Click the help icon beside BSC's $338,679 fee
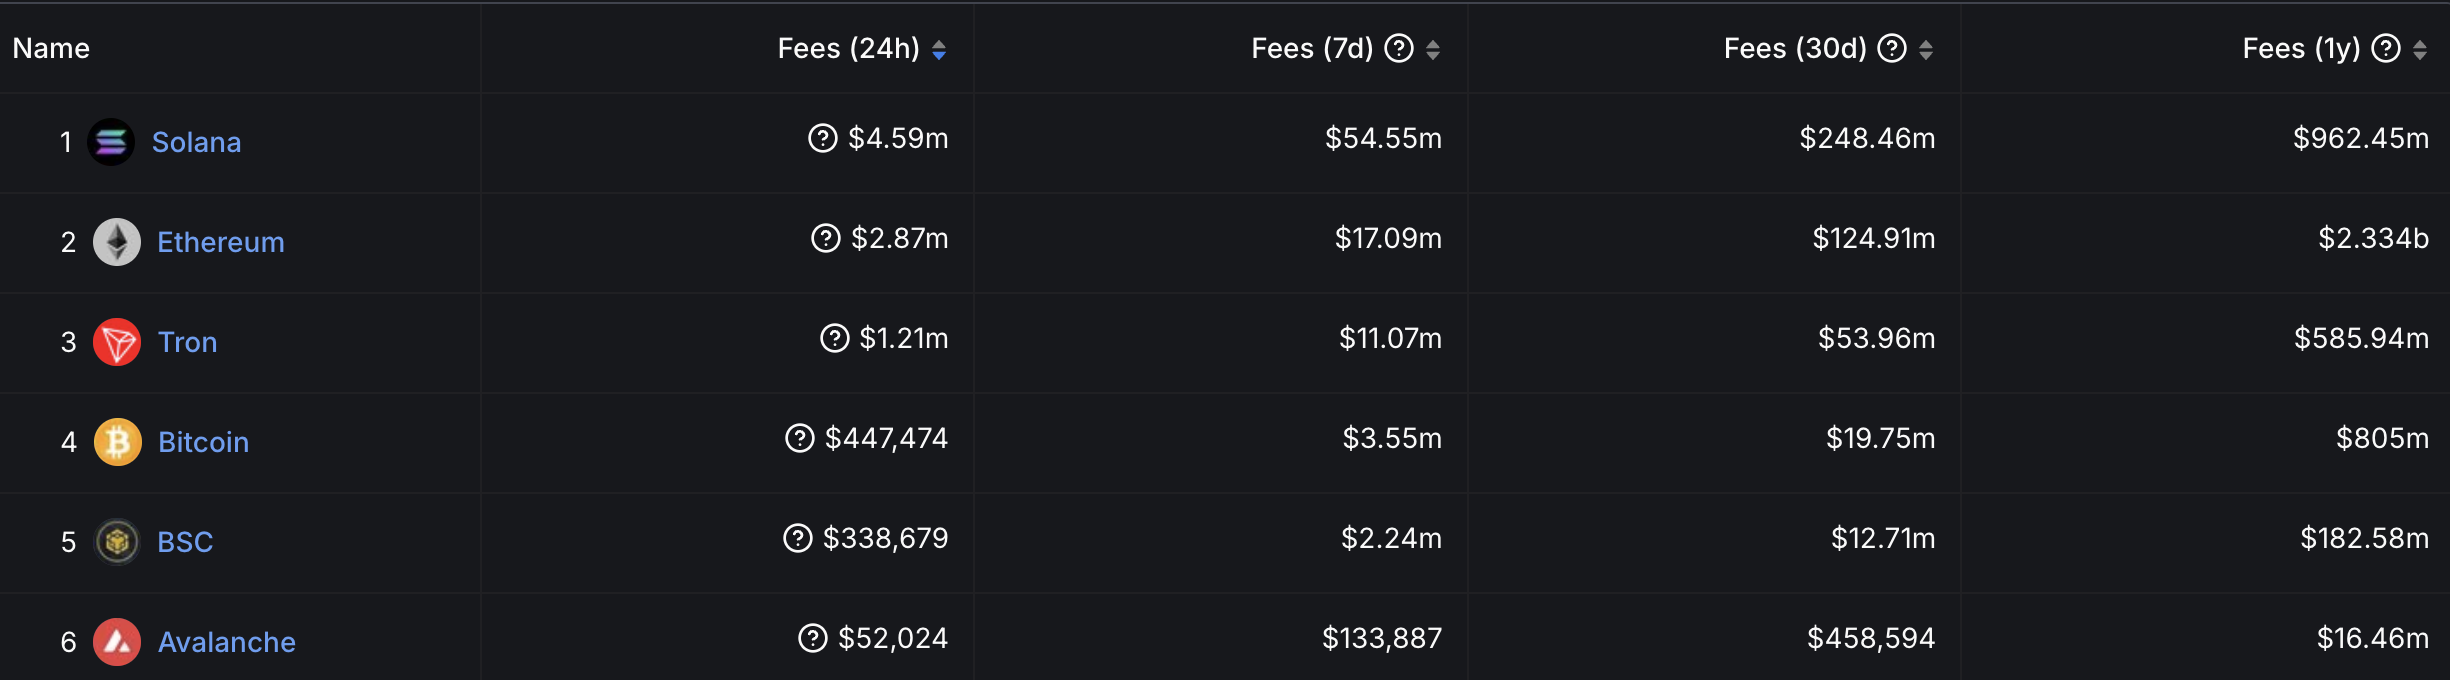Screen dimensions: 2450x680 [x=797, y=539]
